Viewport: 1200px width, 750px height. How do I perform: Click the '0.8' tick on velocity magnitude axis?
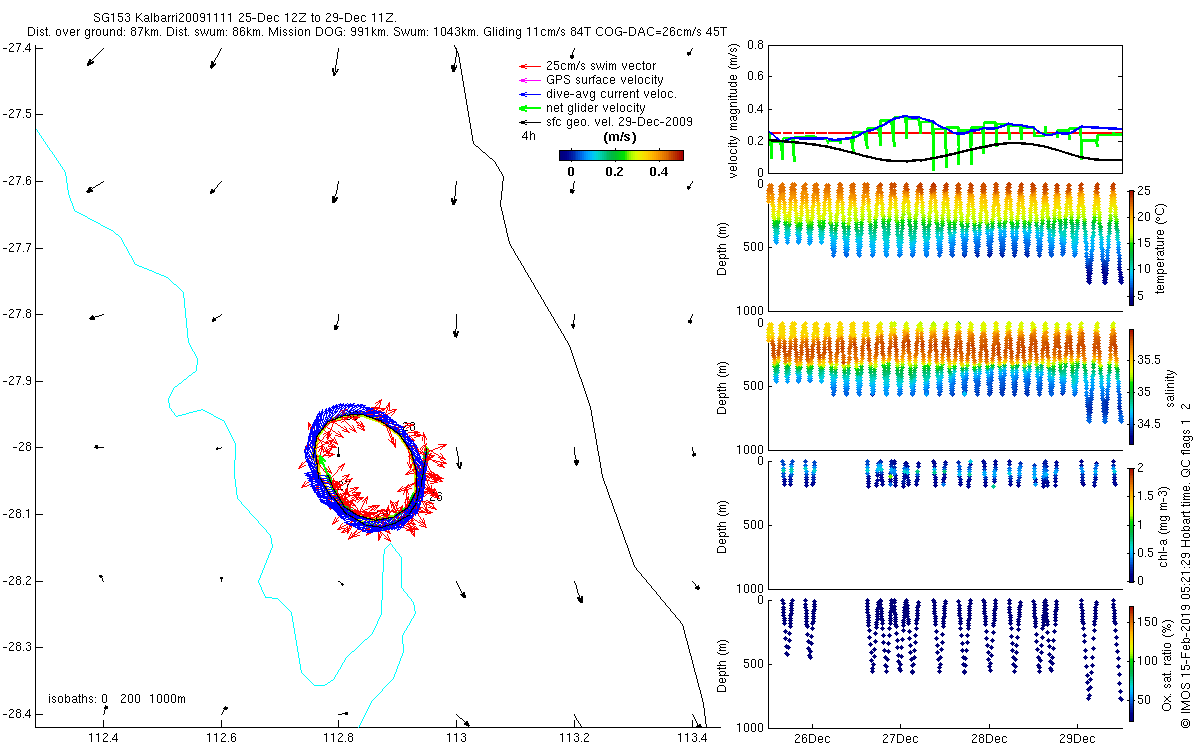[x=755, y=46]
